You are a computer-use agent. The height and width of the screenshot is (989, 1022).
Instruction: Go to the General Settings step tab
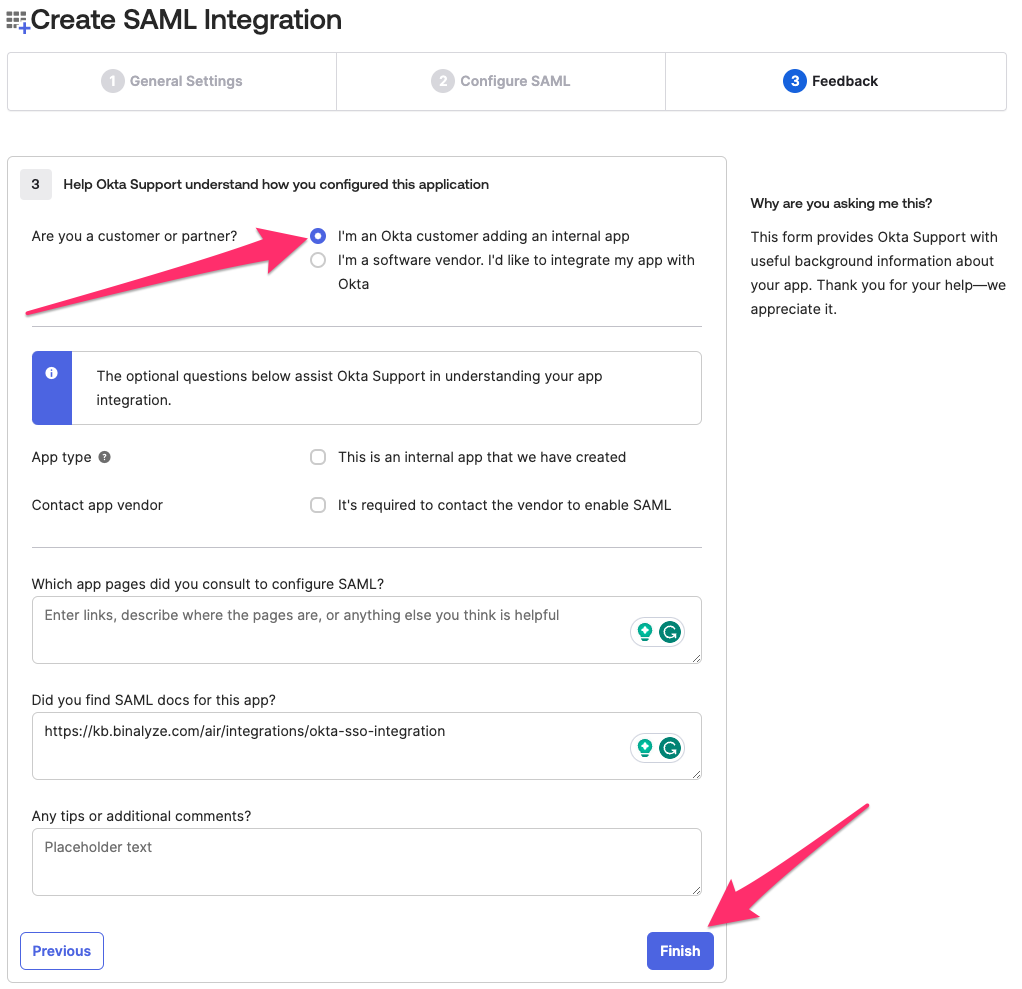[x=172, y=81]
